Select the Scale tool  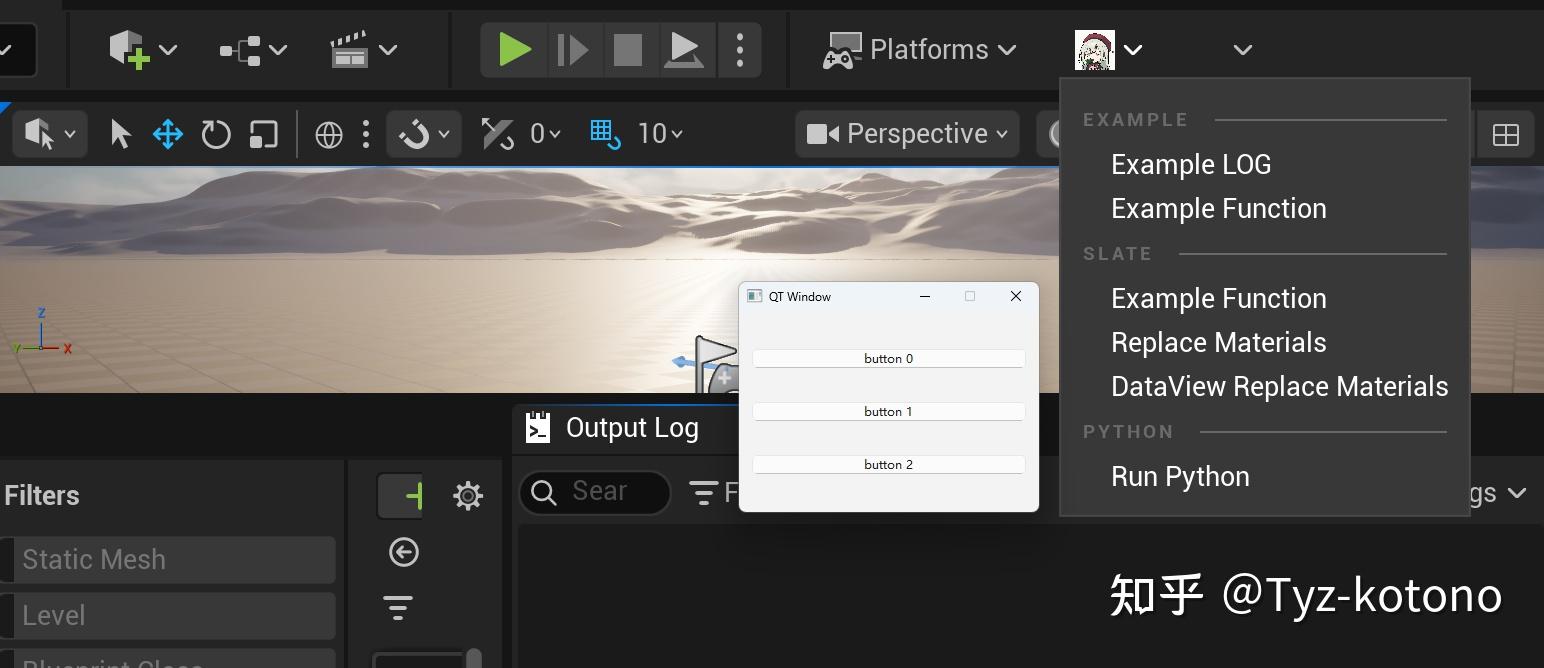pyautogui.click(x=262, y=133)
